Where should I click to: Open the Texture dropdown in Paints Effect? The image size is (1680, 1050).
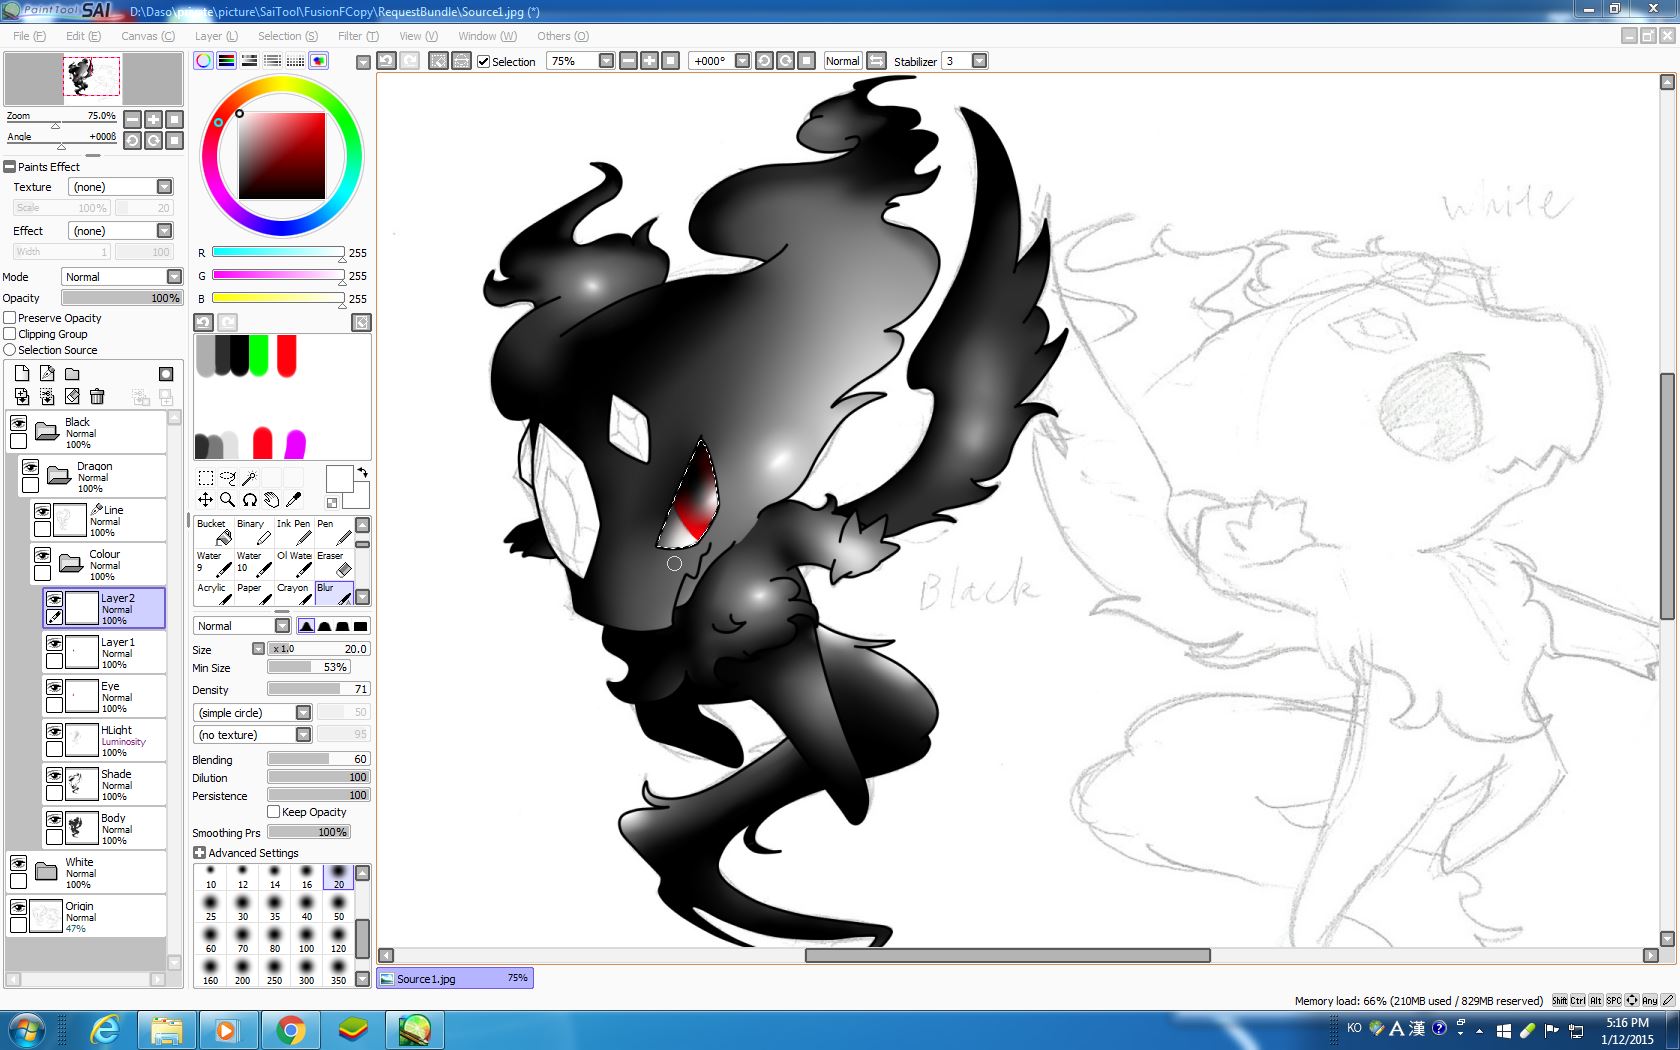[x=165, y=187]
